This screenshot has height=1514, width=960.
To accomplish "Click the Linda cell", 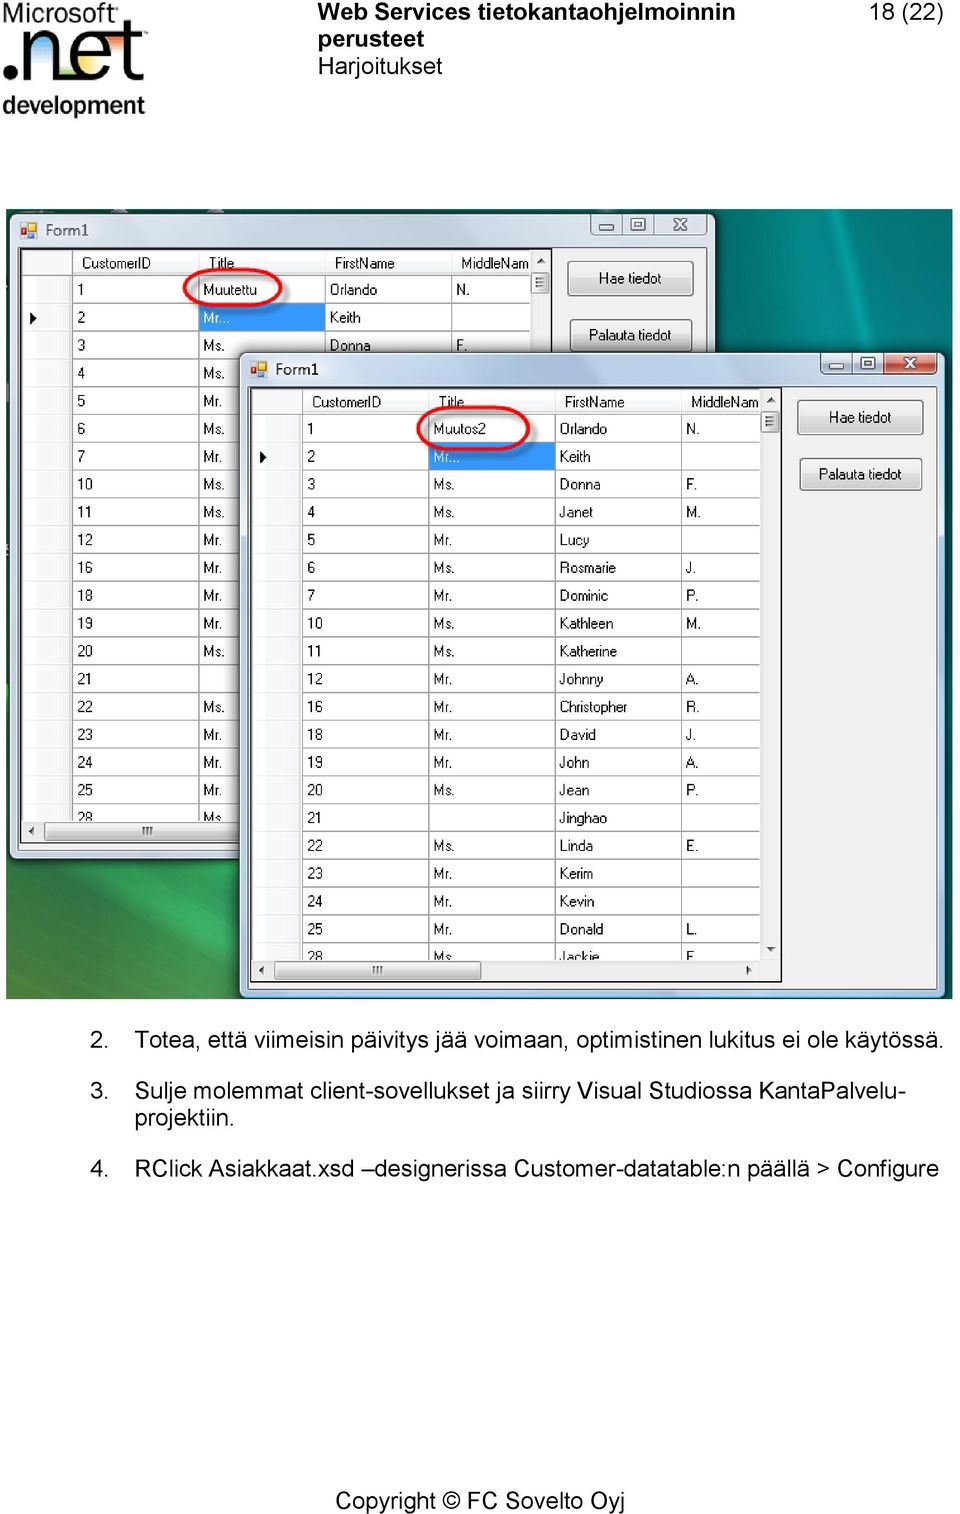I will (618, 846).
